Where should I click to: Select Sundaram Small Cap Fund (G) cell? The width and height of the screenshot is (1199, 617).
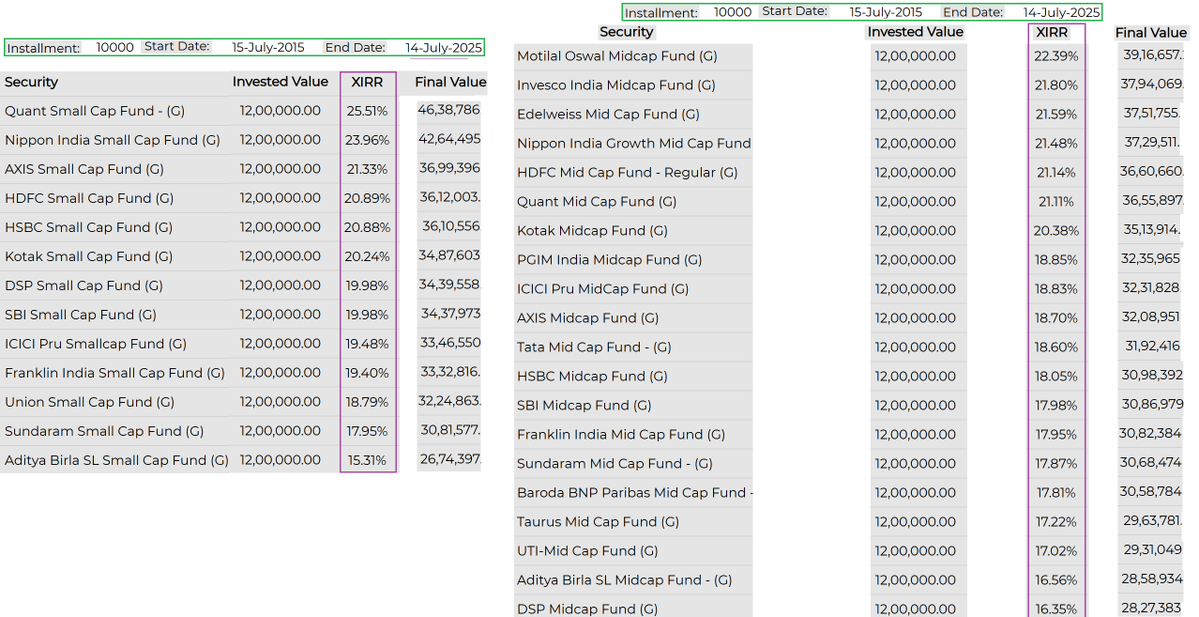point(104,430)
